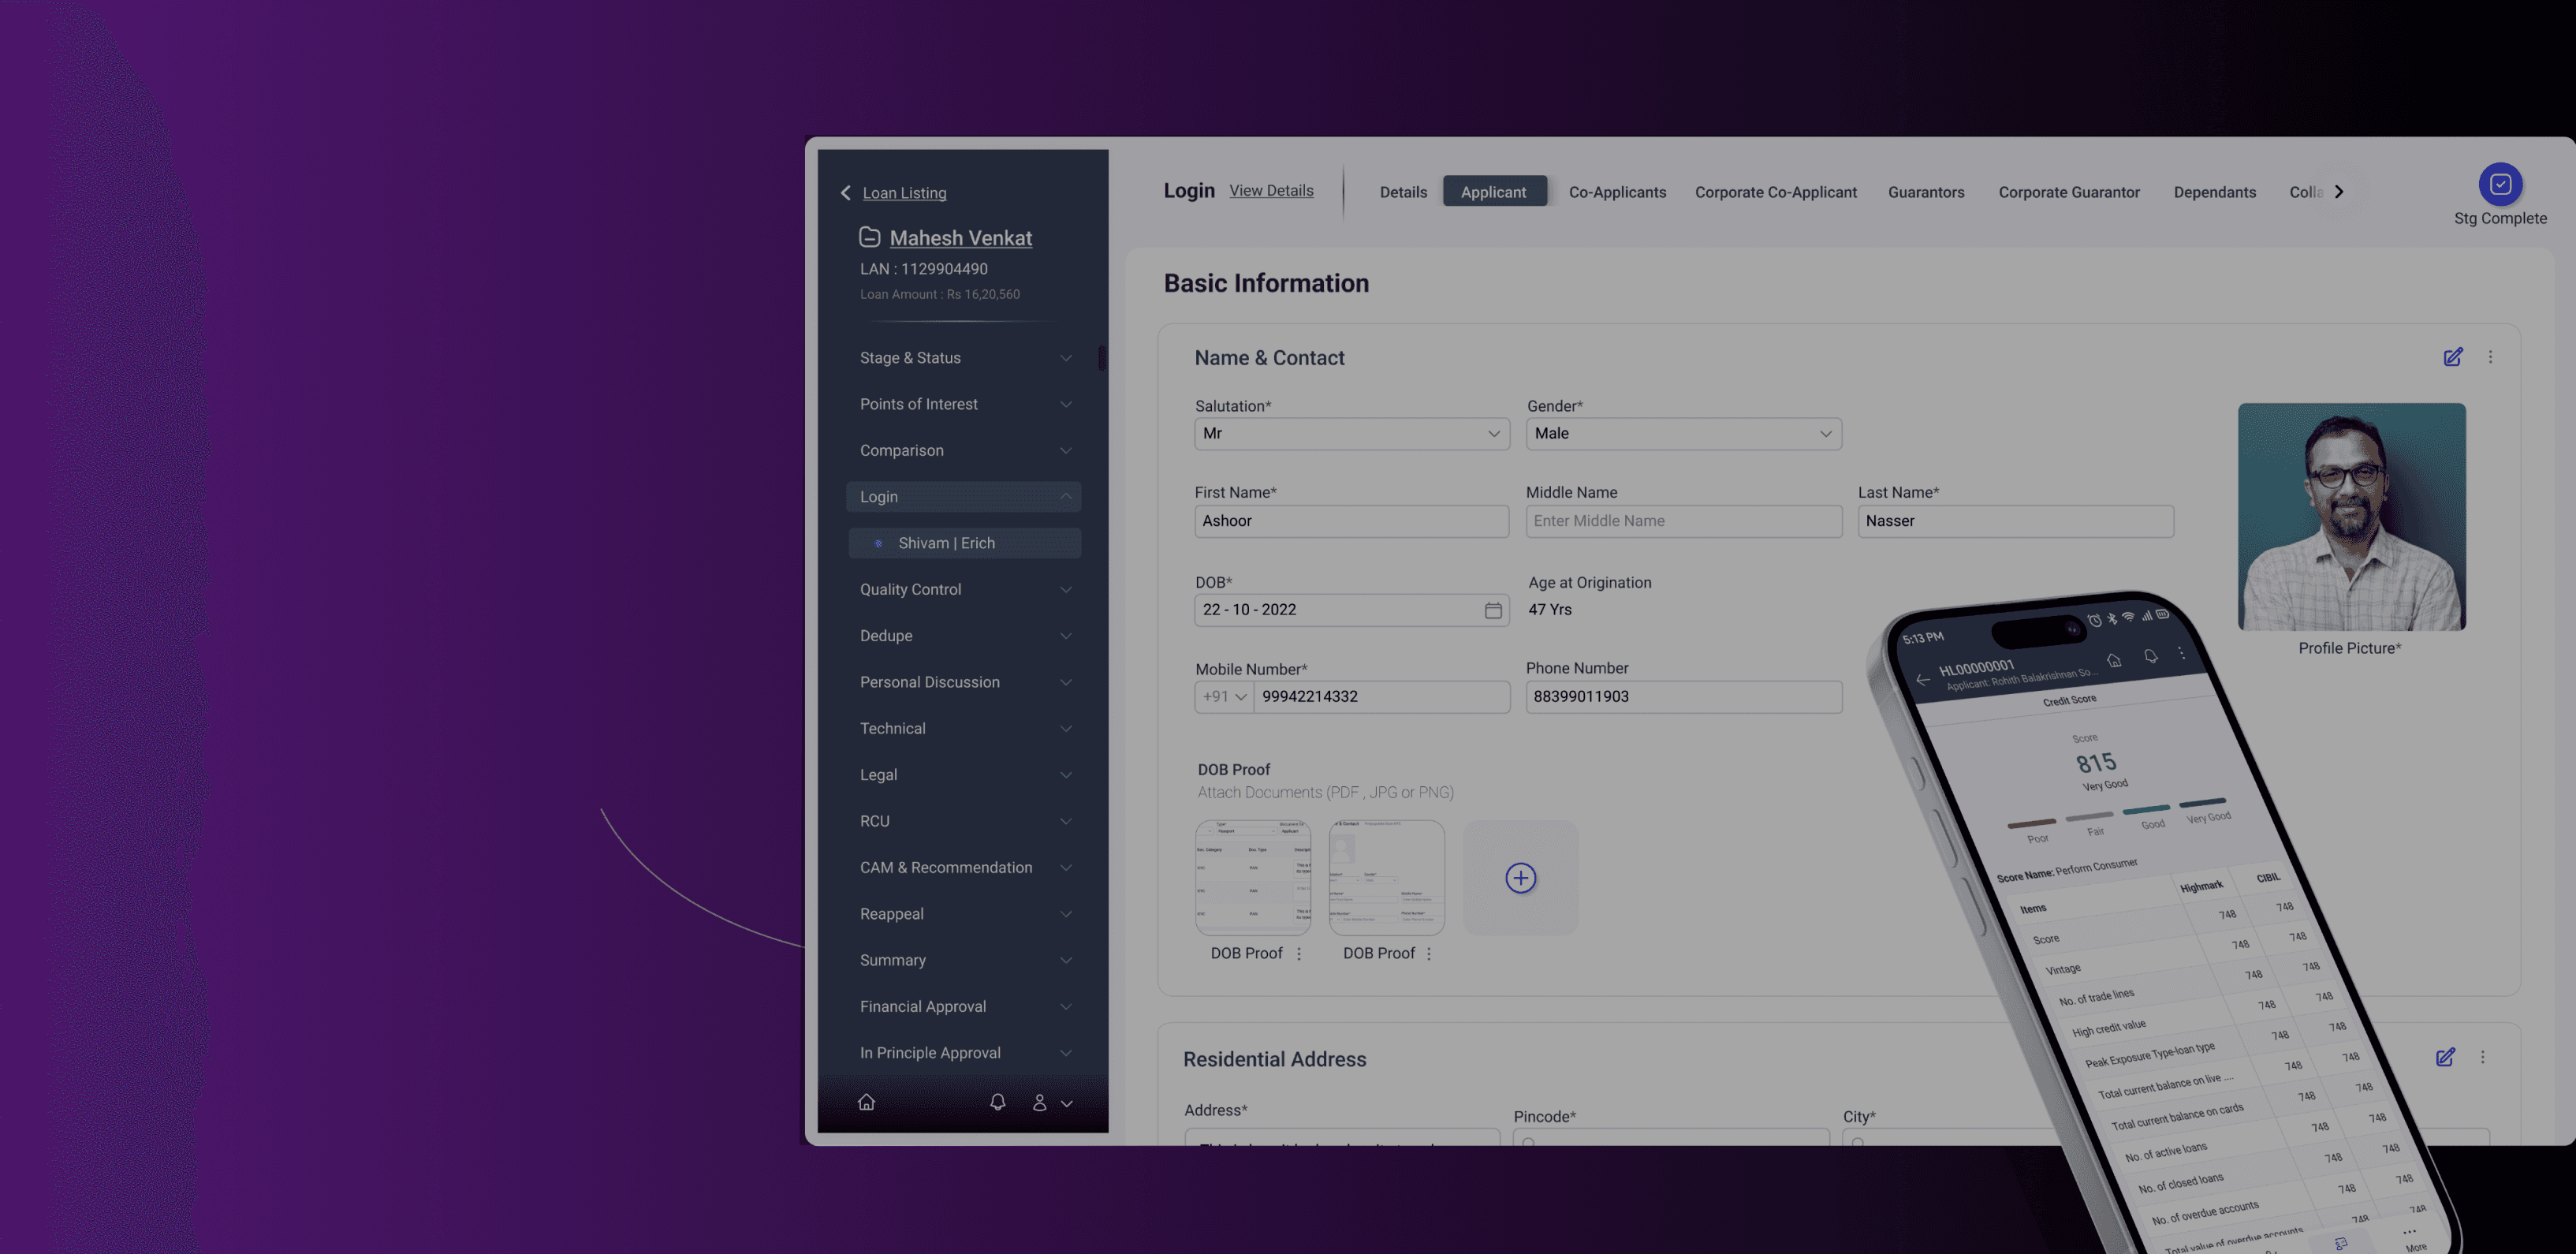Open the DOB calendar picker
The width and height of the screenshot is (2576, 1254).
(x=1493, y=610)
